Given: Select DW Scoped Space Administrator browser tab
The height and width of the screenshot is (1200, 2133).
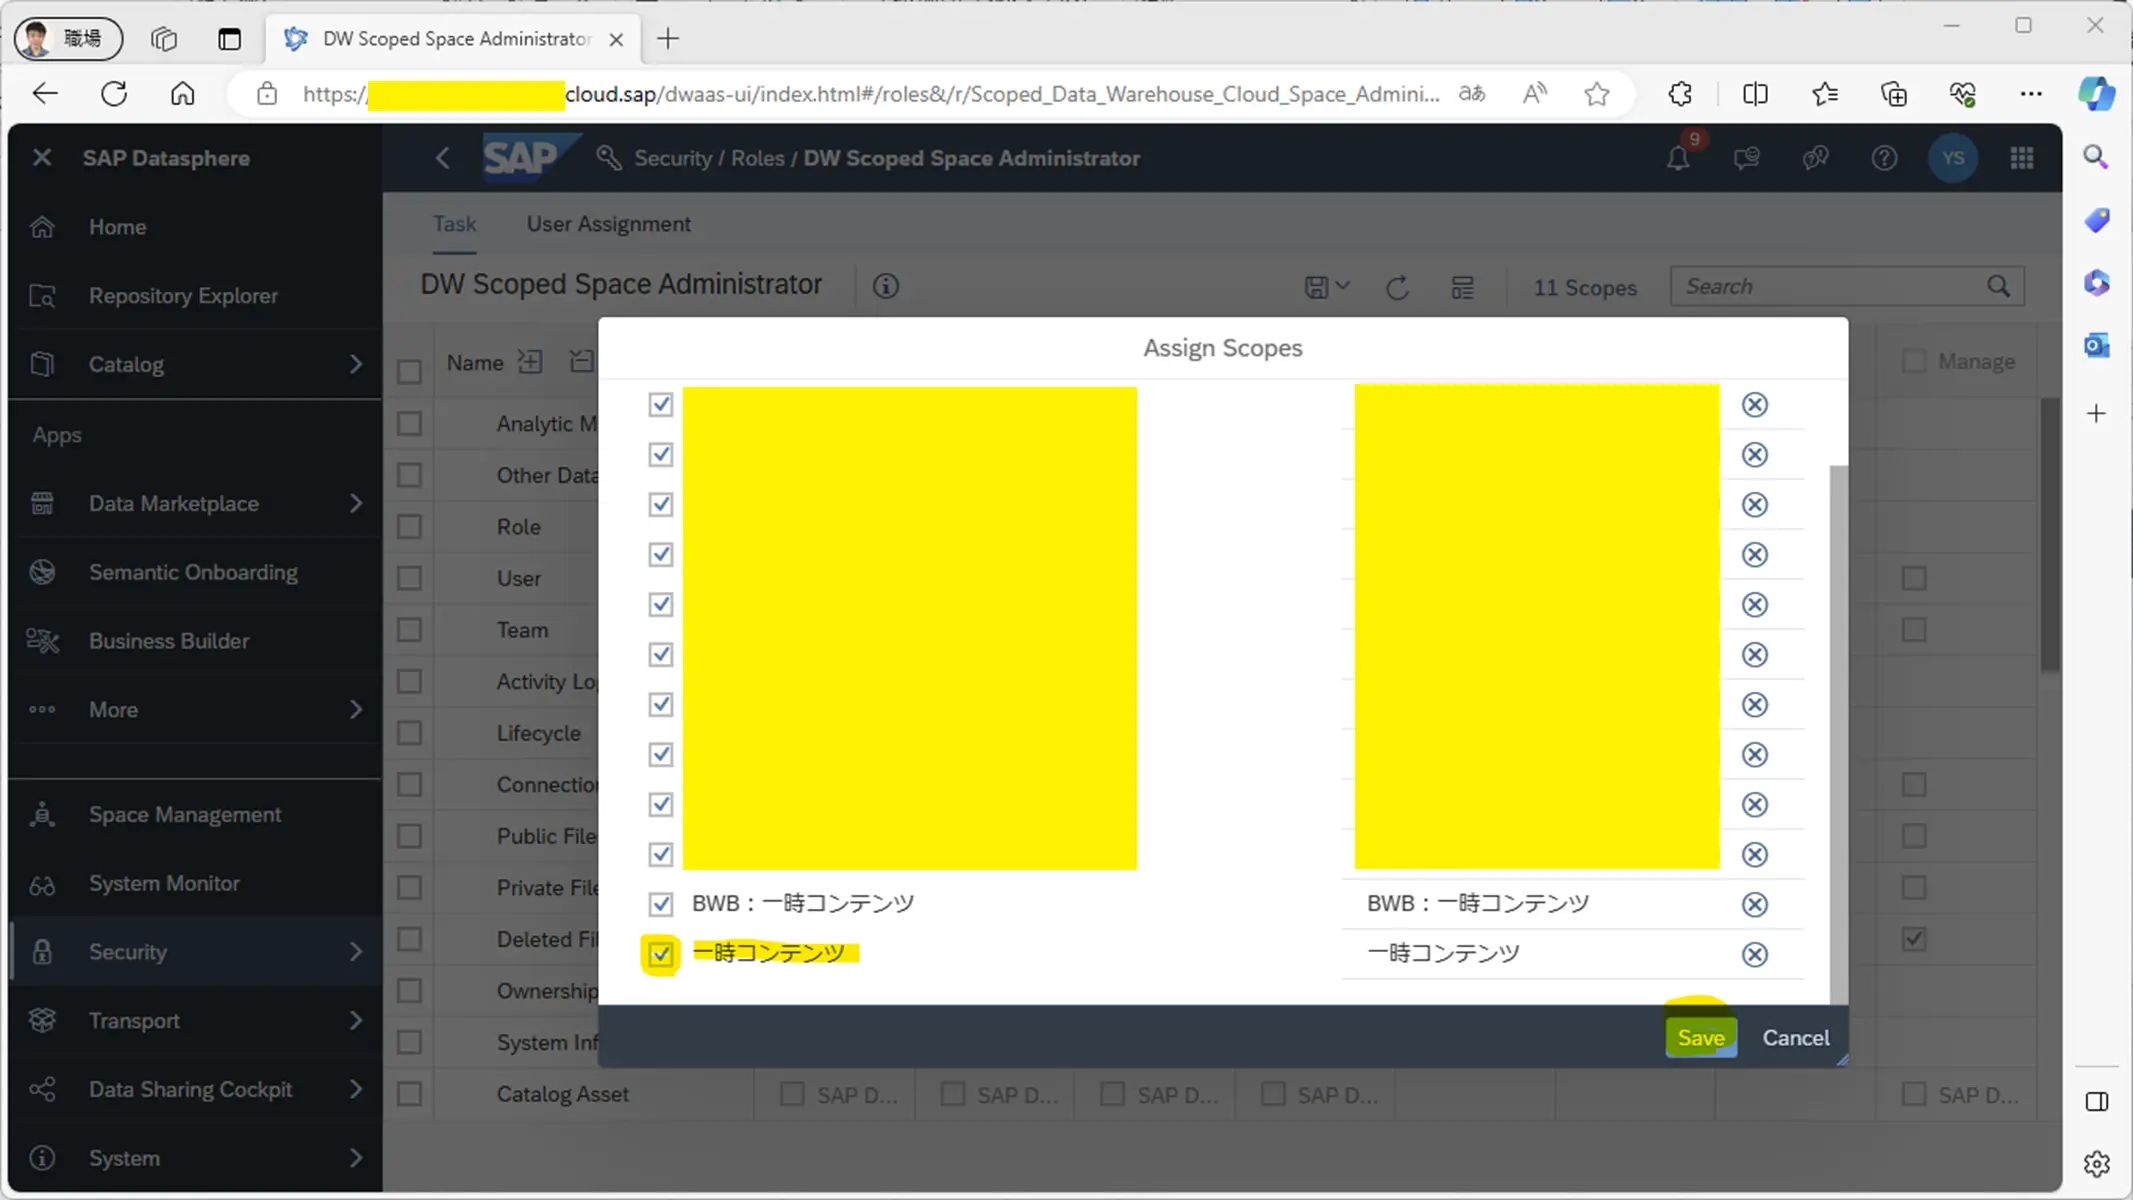Looking at the screenshot, I should coord(455,39).
